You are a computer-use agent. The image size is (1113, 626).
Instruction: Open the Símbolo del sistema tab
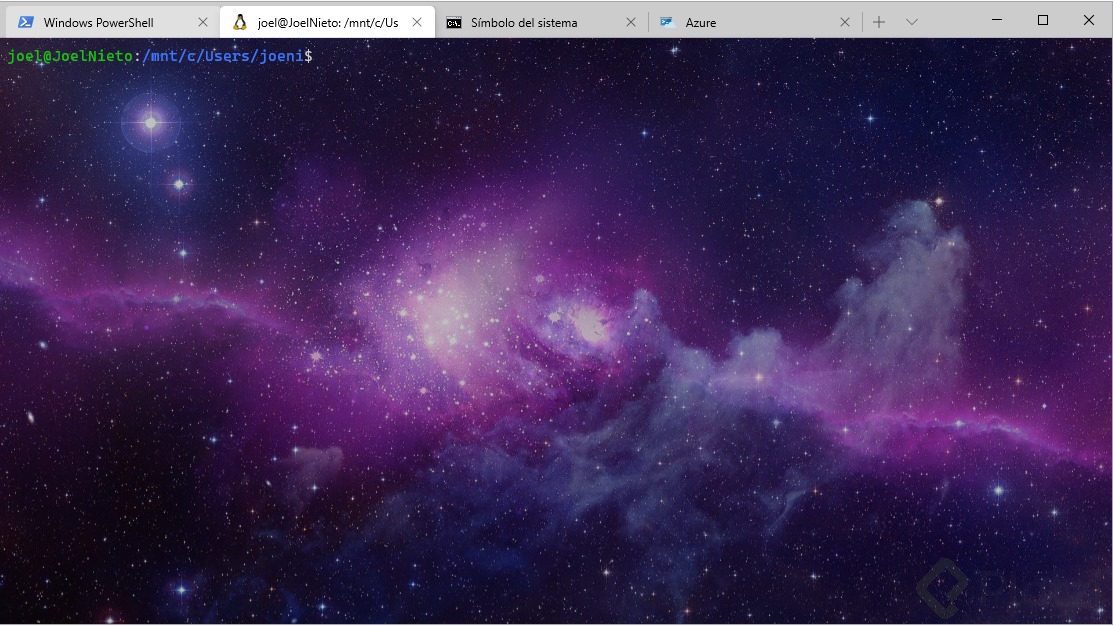541,22
